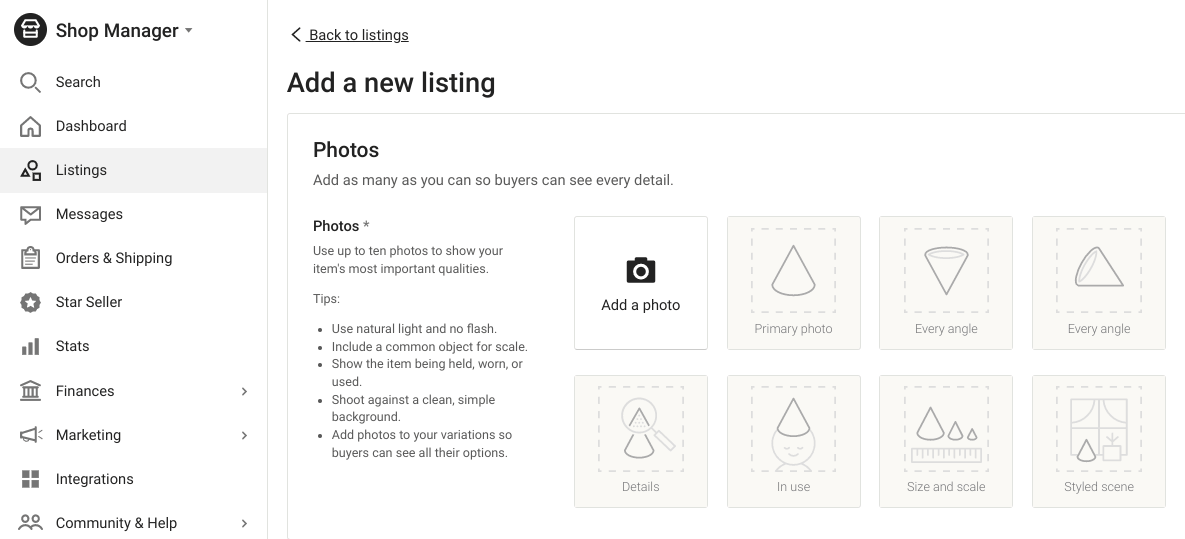Click the Orders & Shipping clipboard icon
This screenshot has height=539, width=1185.
30,258
